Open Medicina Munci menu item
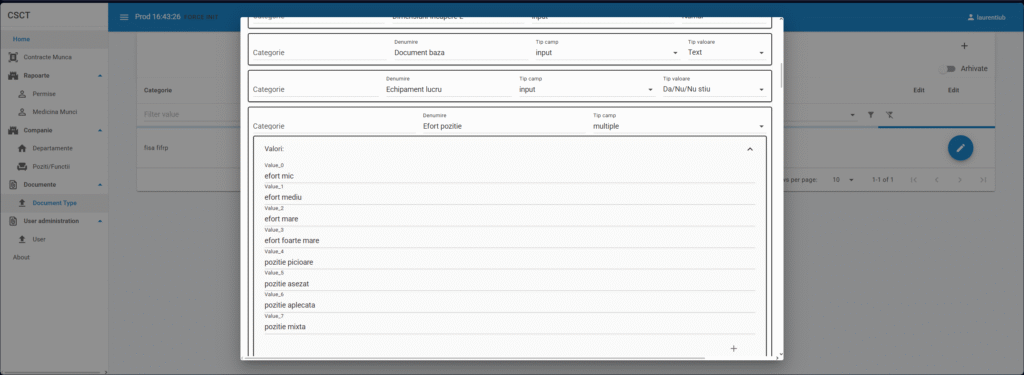1024x375 pixels. point(54,112)
